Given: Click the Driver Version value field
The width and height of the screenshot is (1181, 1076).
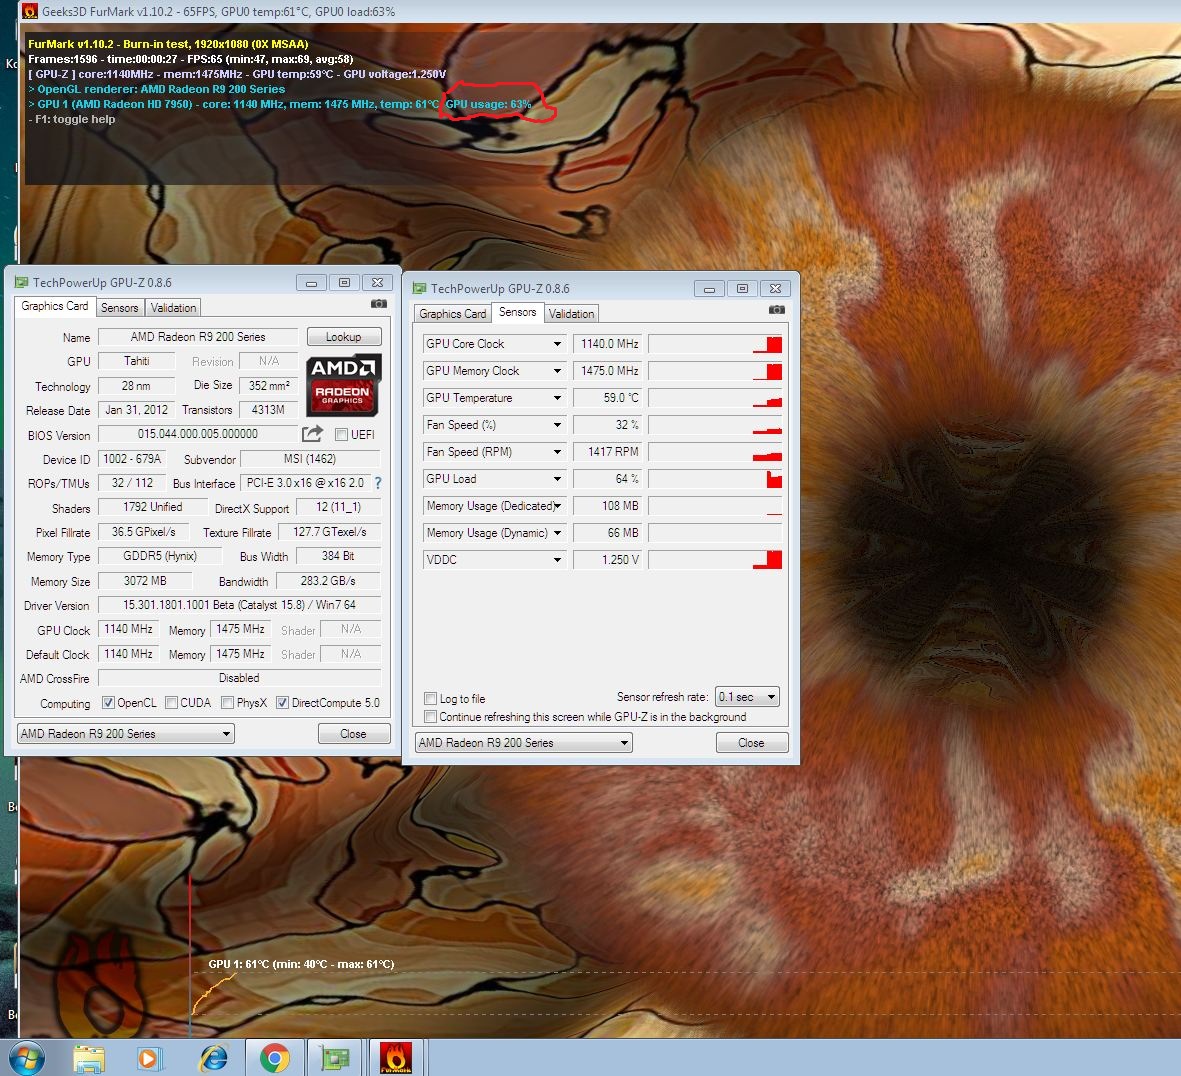Looking at the screenshot, I should 240,605.
